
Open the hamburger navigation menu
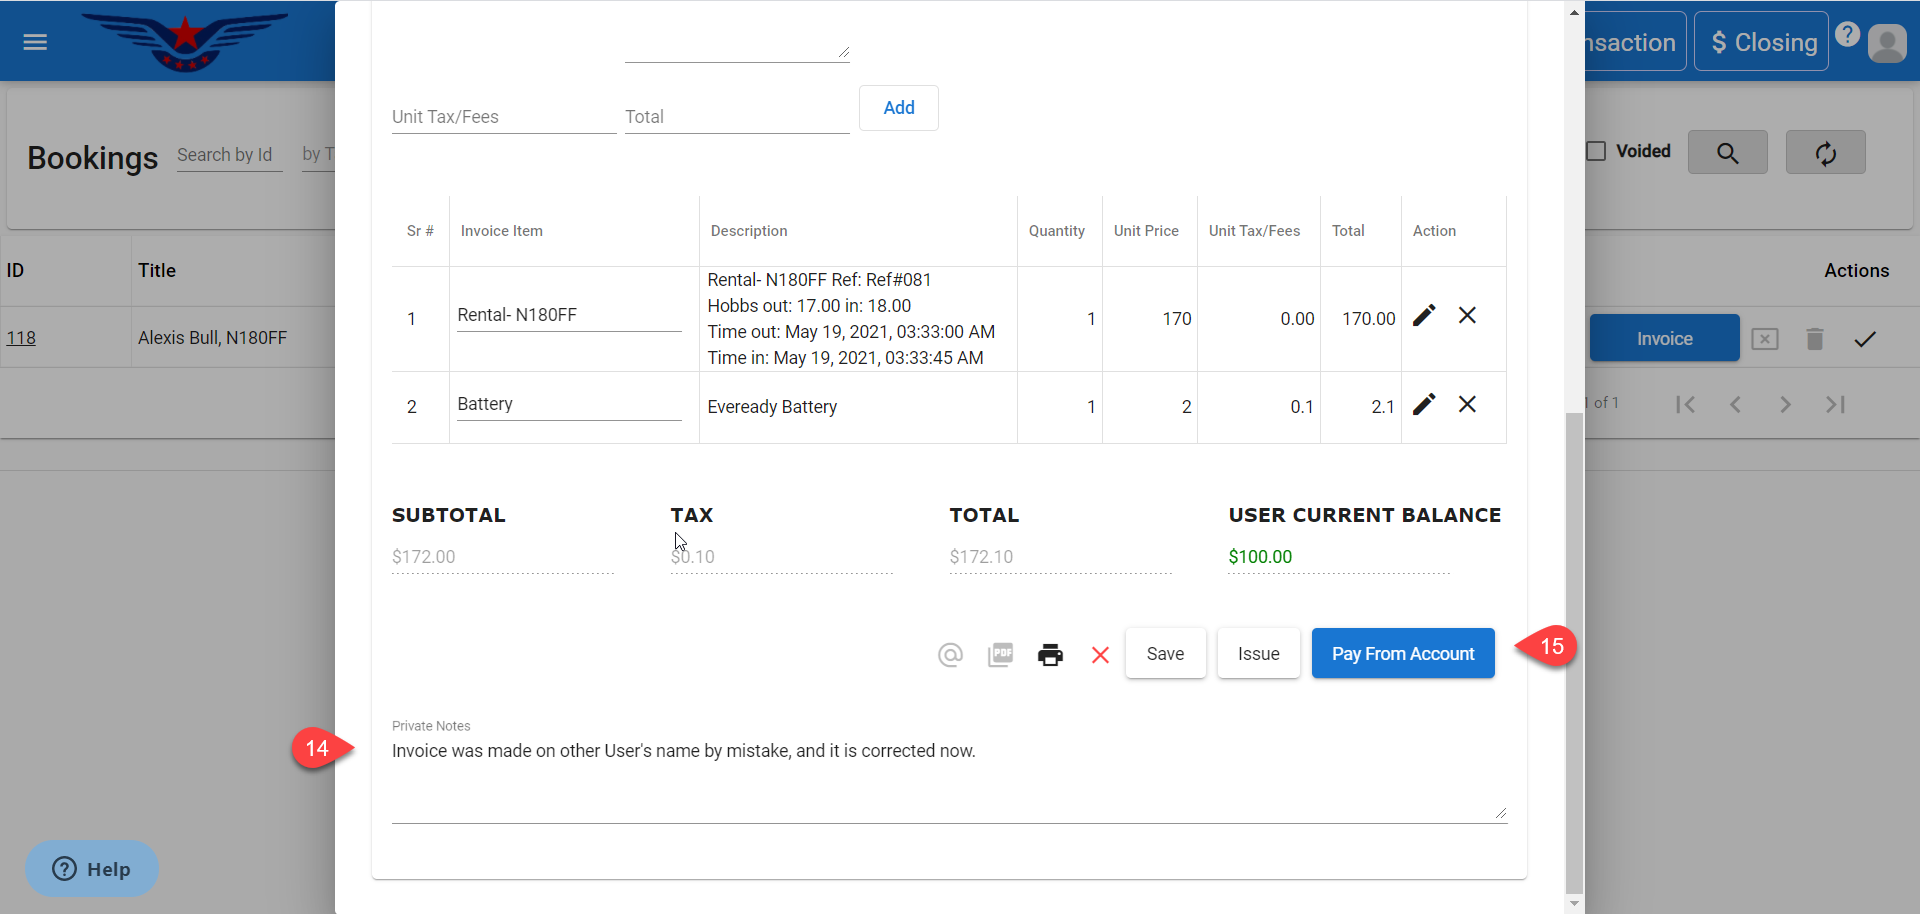[x=35, y=42]
